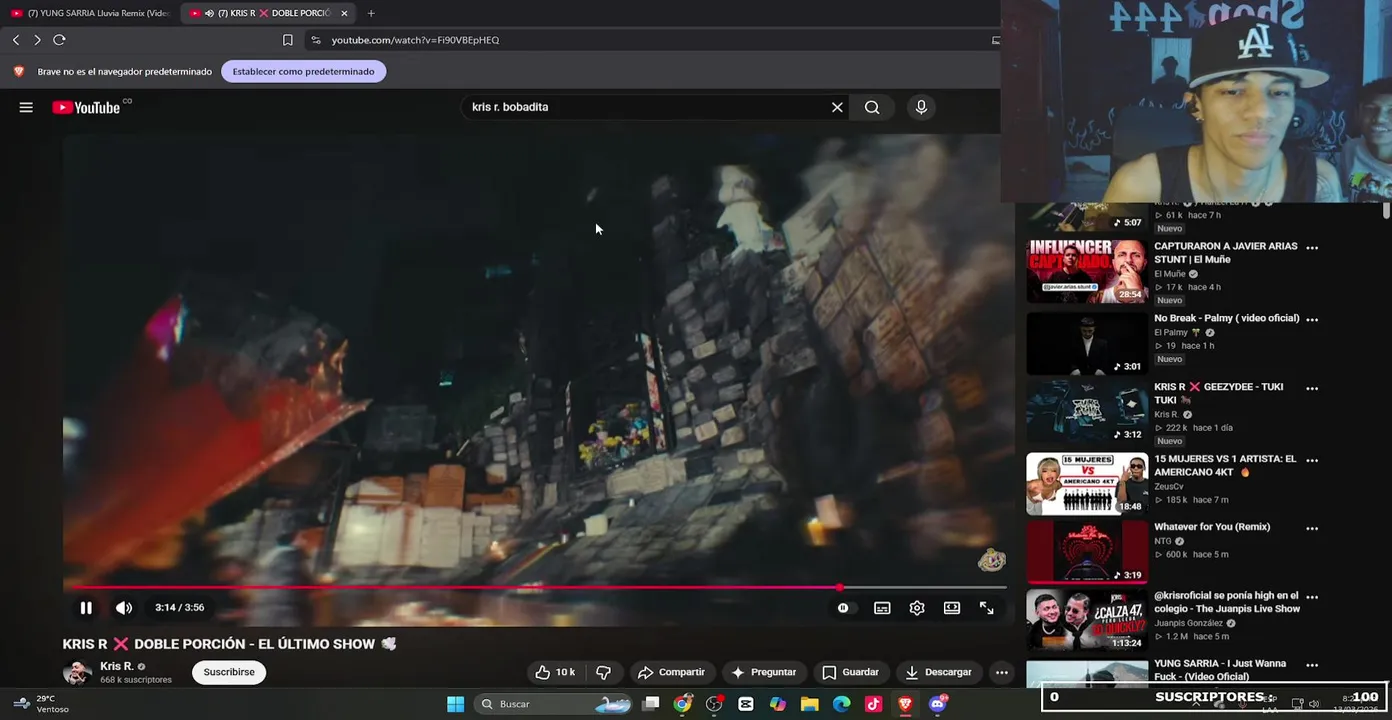Open Task View on the taskbar
The height and width of the screenshot is (720, 1392).
[651, 704]
